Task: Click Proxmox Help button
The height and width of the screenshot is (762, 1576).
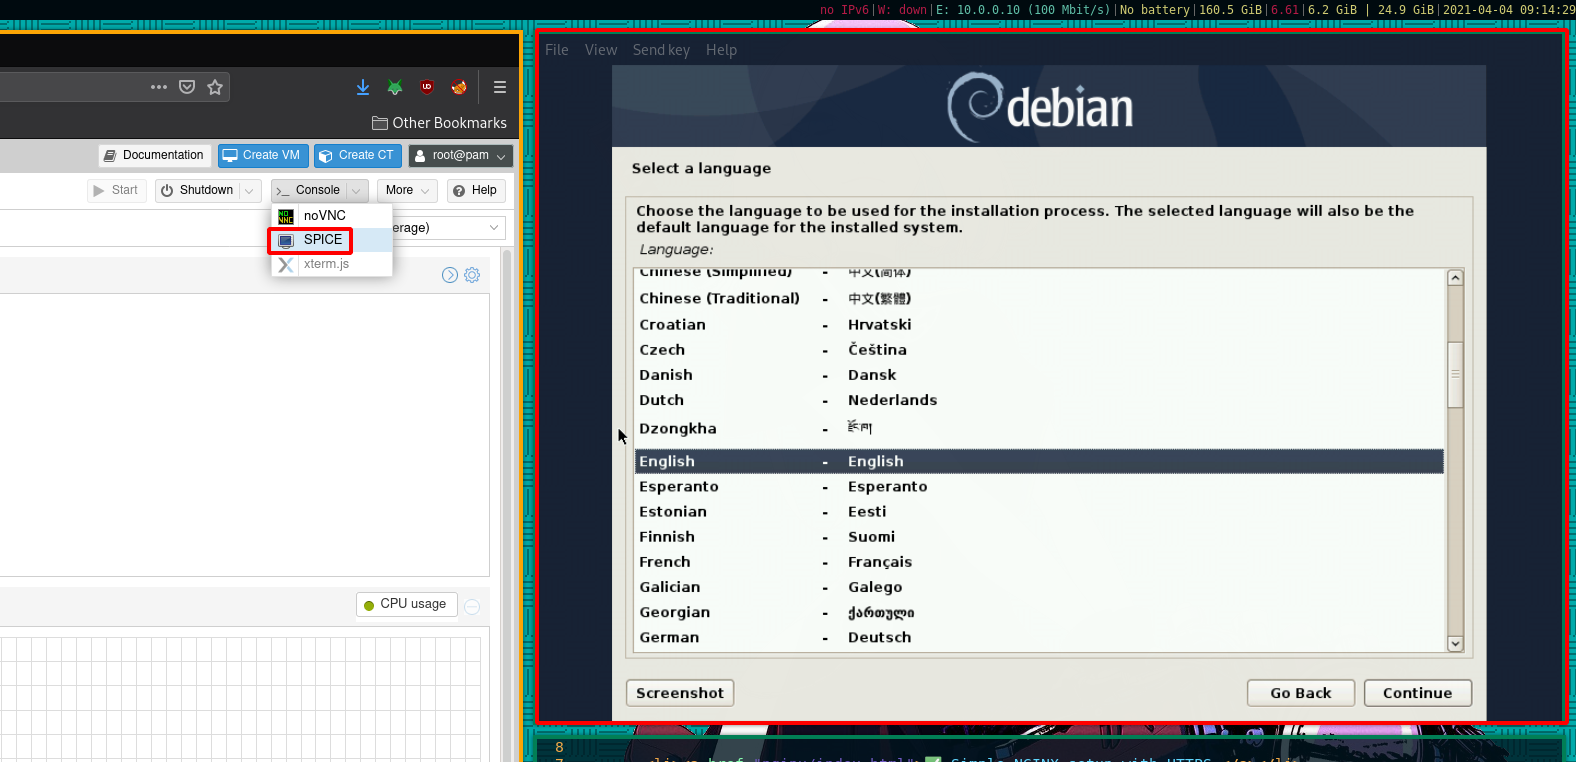Action: [476, 190]
